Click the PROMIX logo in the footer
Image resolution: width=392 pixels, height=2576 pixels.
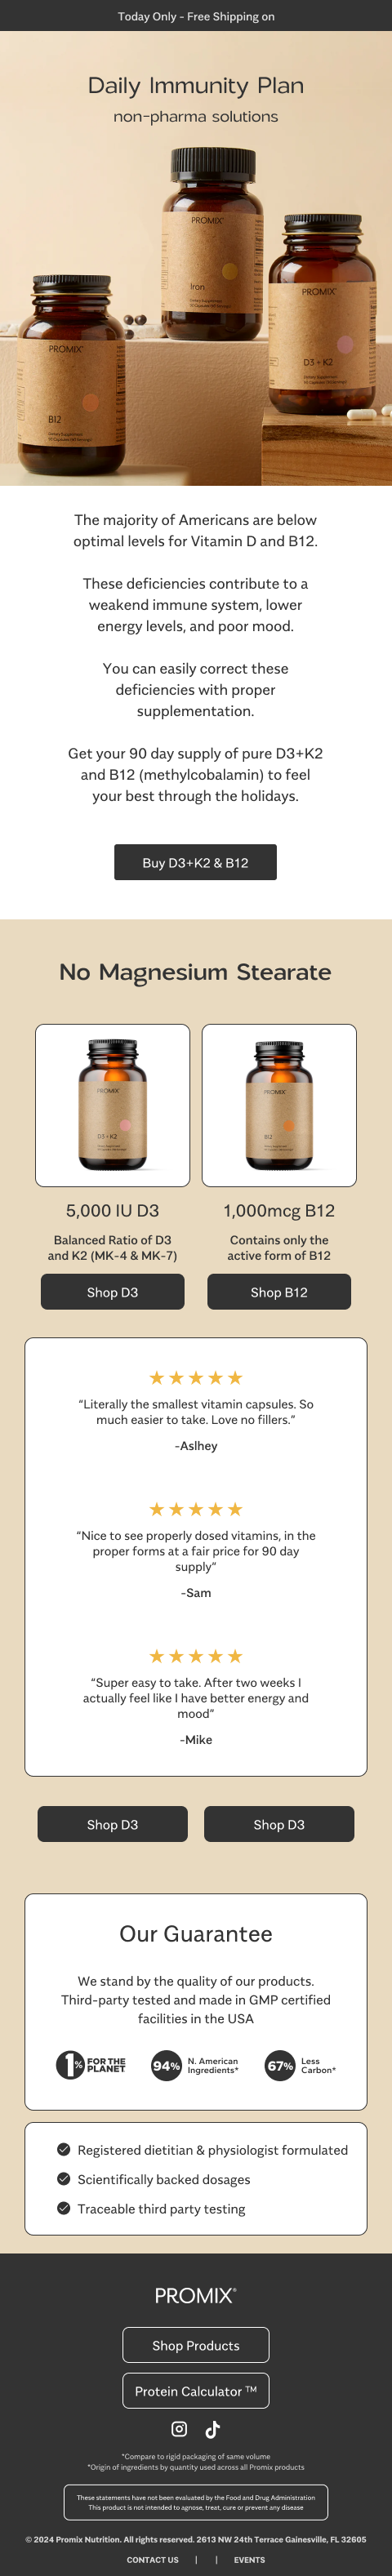click(196, 2295)
